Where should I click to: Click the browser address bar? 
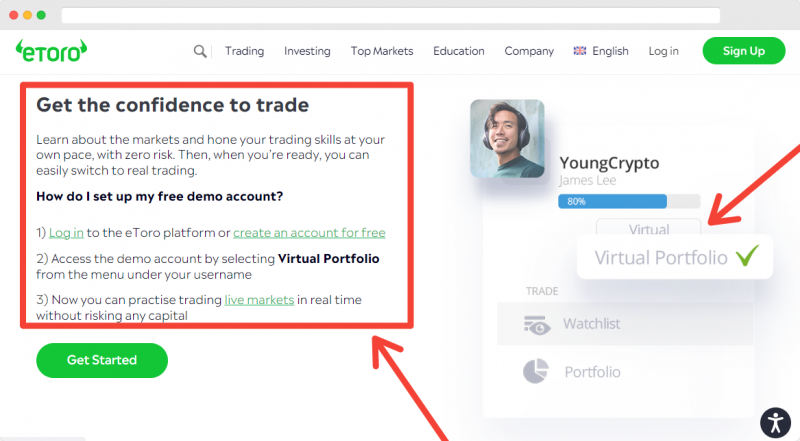[391, 15]
